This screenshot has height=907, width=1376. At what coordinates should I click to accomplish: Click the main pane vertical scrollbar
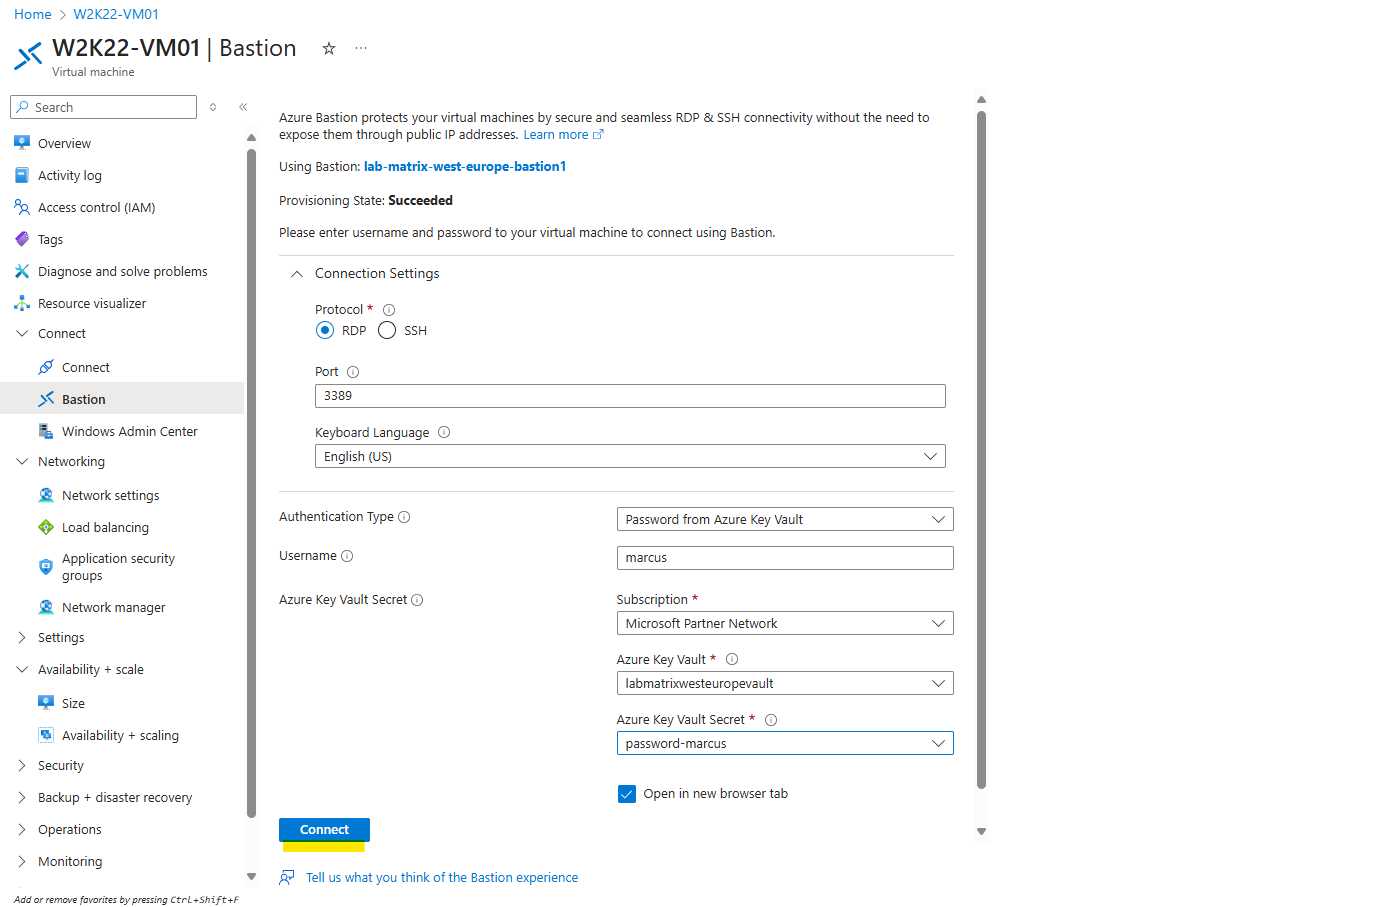click(x=981, y=450)
